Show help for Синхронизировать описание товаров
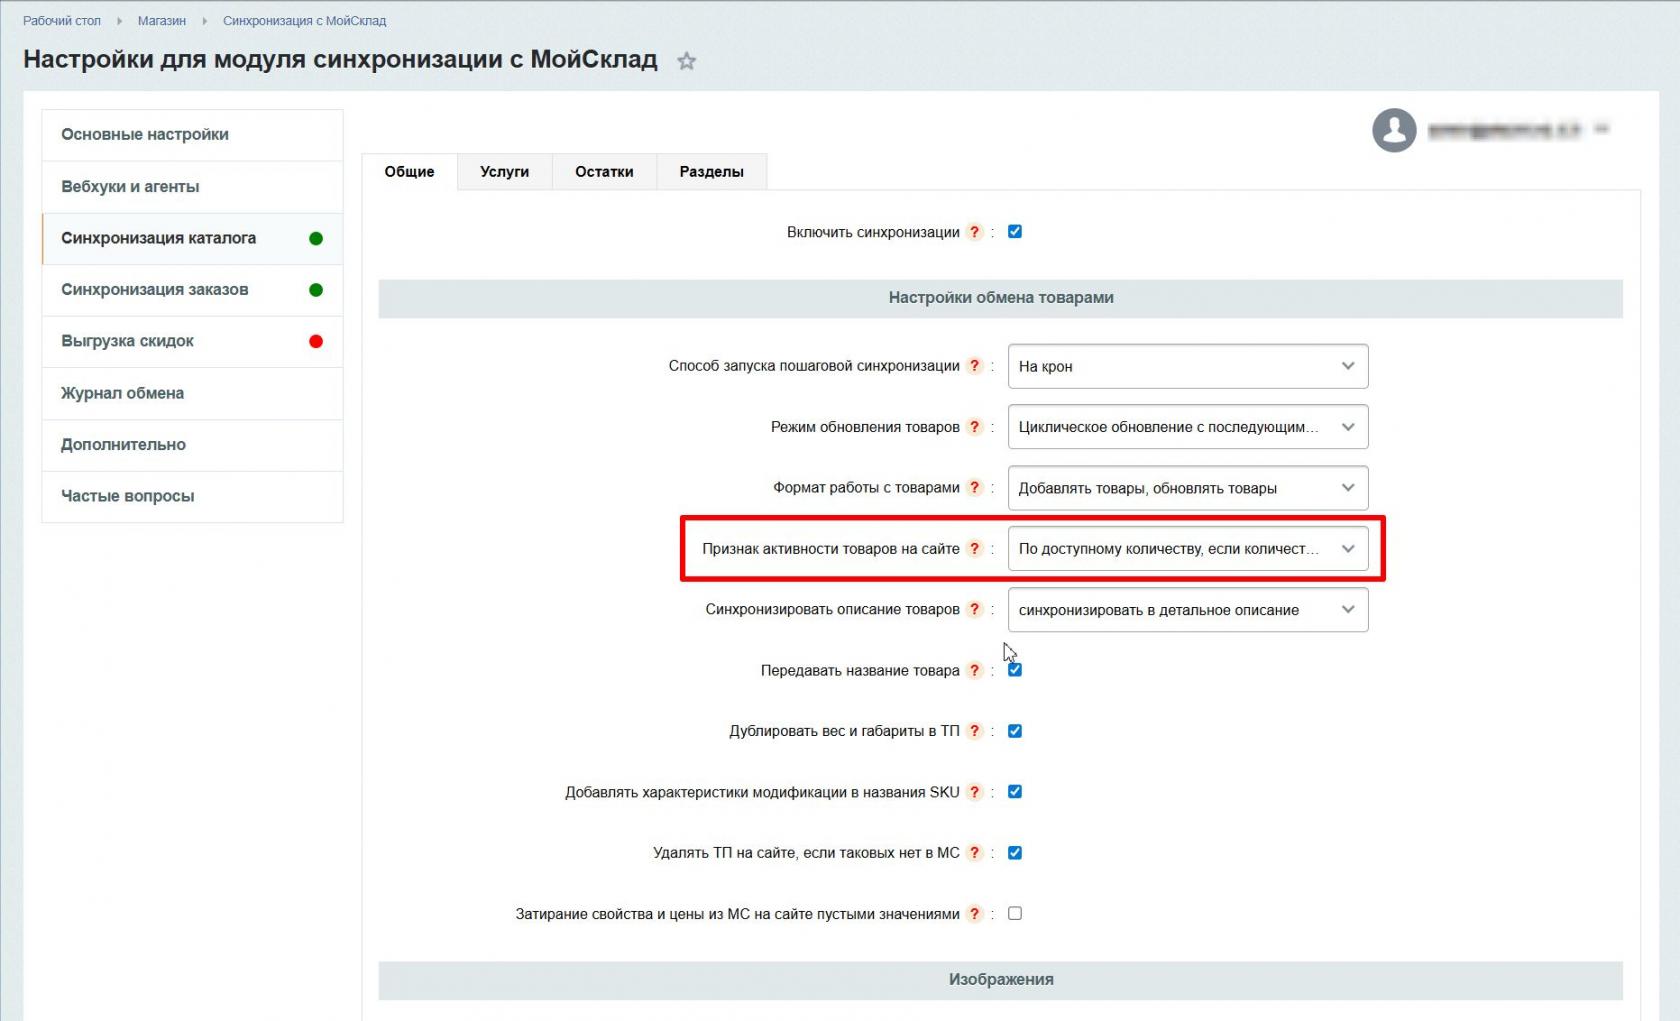 [x=975, y=610]
